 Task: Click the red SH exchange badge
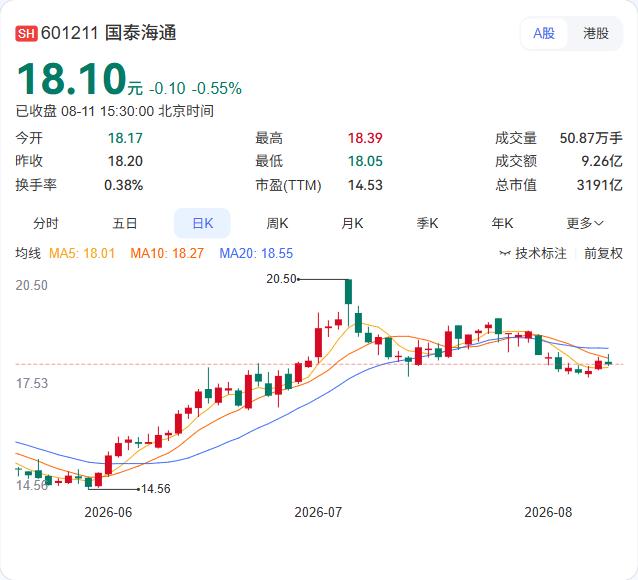[26, 33]
